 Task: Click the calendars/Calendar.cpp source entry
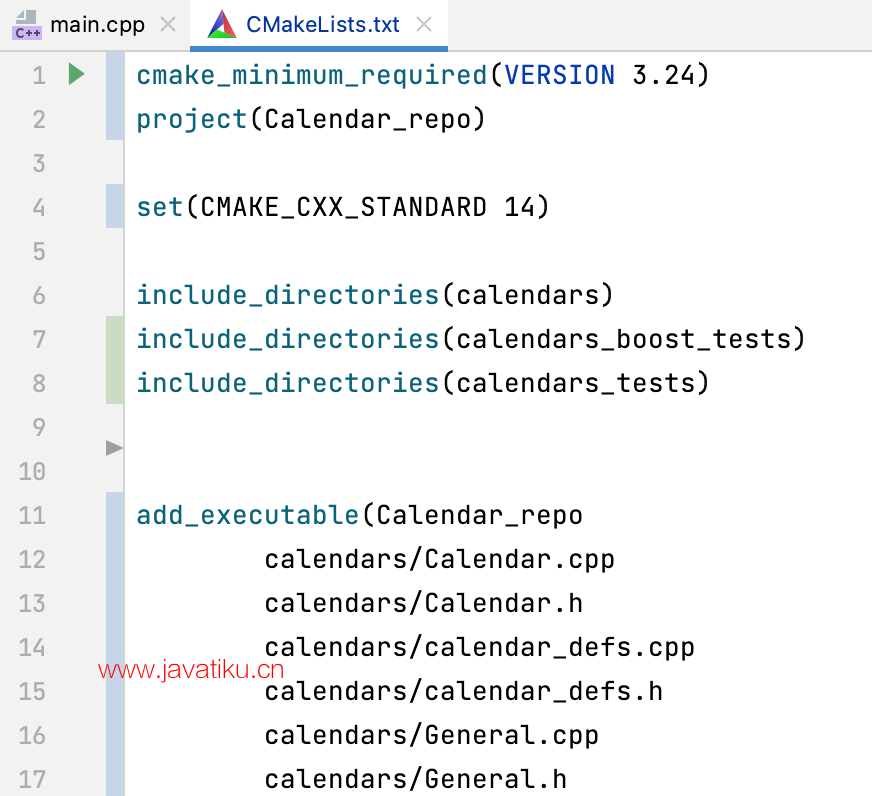[439, 559]
